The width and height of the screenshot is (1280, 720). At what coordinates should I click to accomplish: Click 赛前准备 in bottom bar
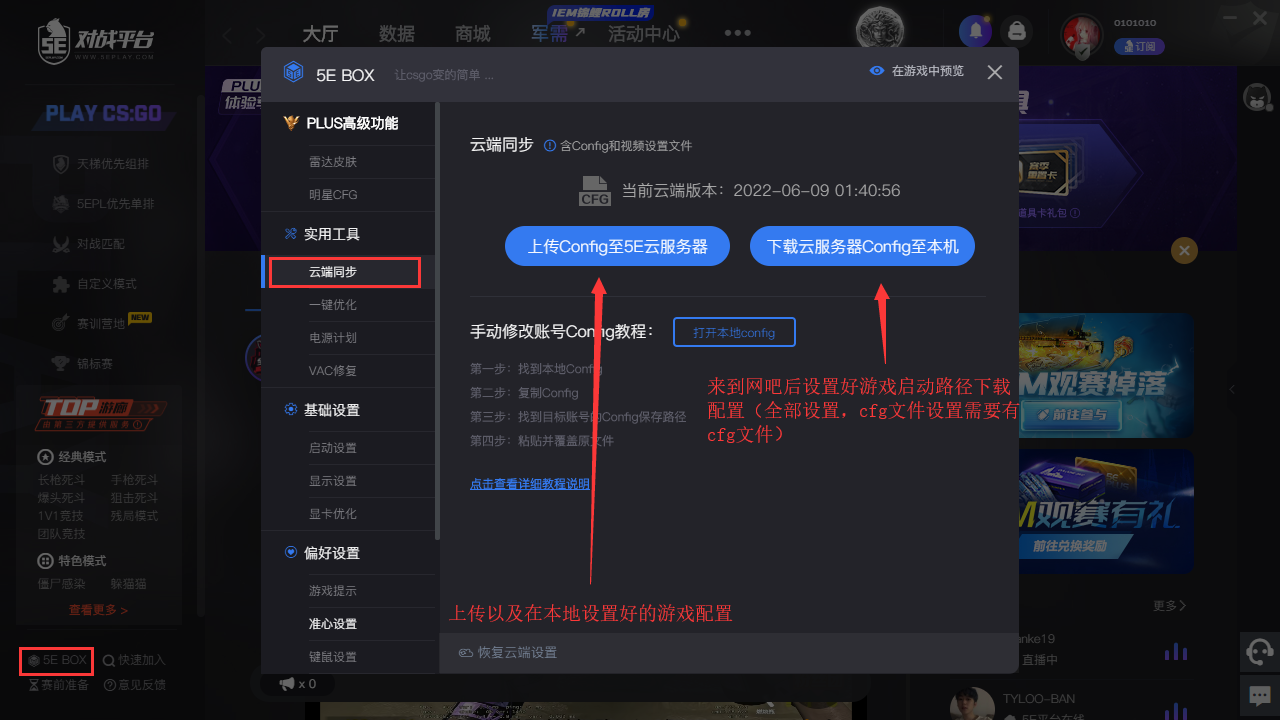click(58, 685)
